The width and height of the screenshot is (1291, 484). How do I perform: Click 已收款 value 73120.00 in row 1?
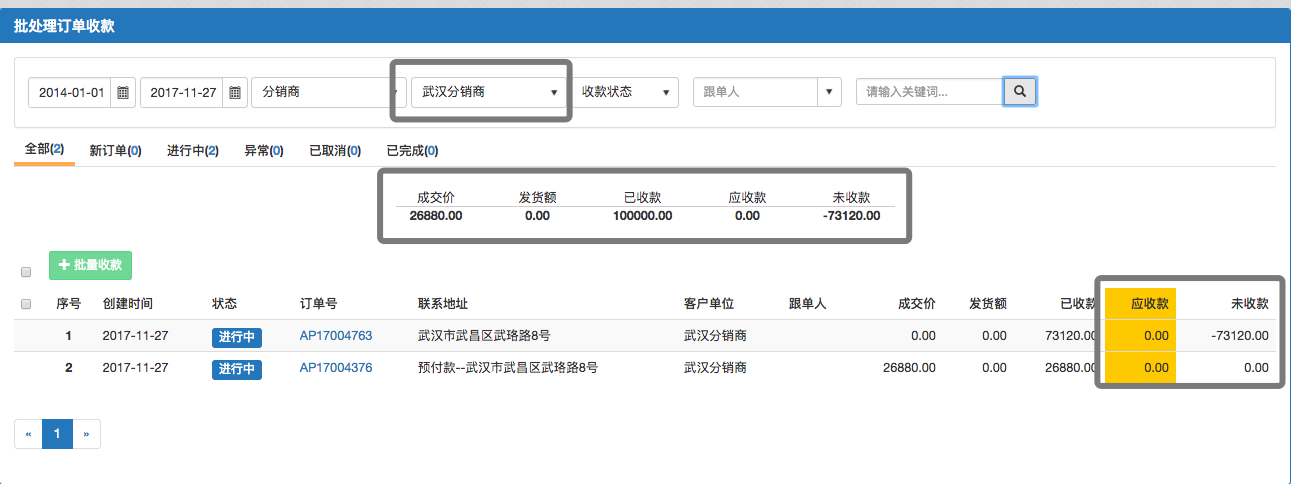[1072, 336]
